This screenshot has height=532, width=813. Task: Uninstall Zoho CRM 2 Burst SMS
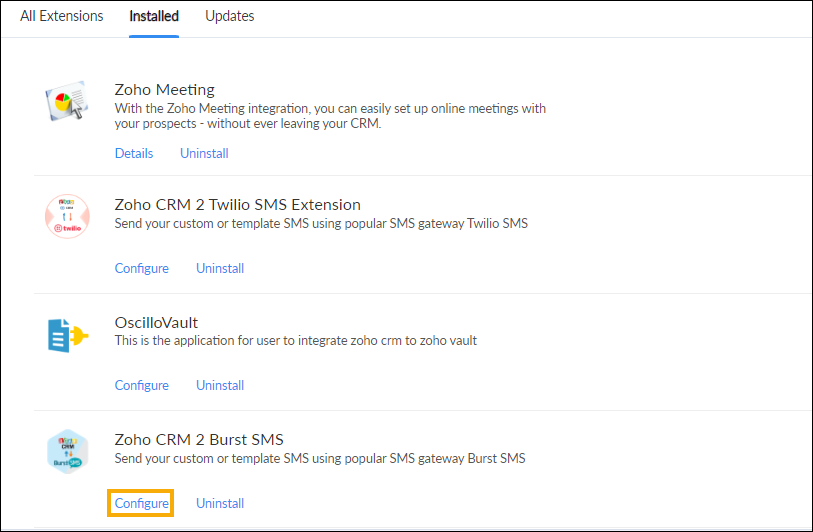click(220, 503)
